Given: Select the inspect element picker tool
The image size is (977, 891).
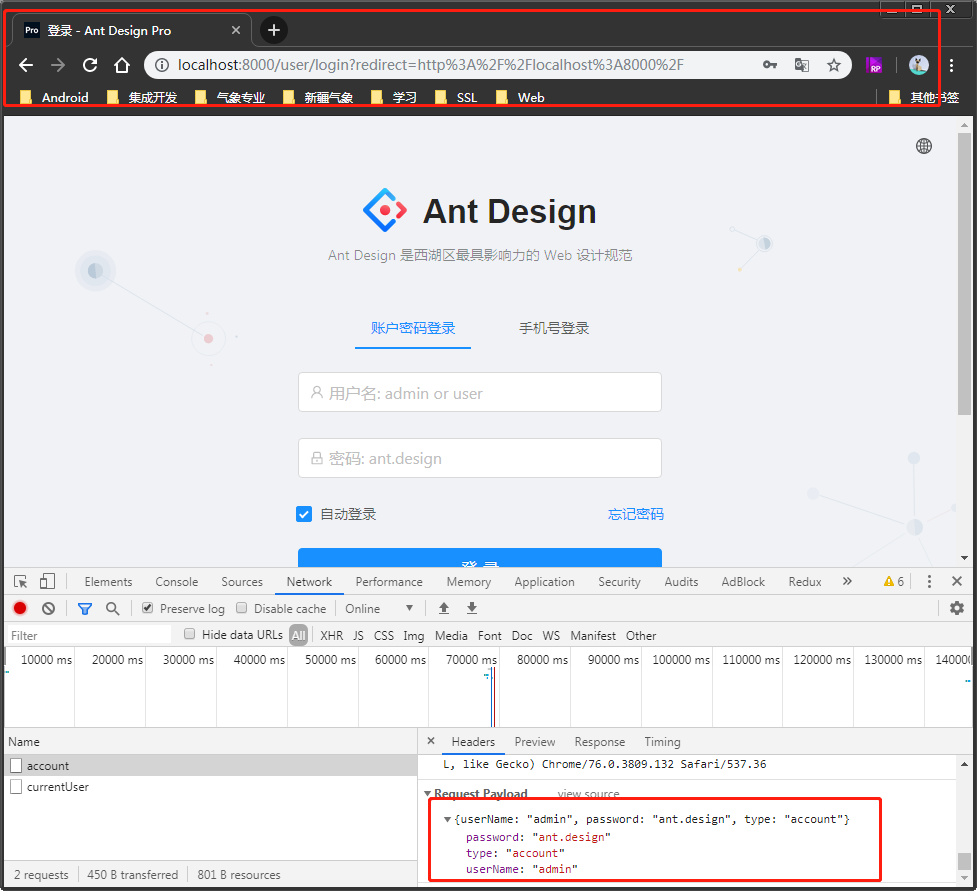Looking at the screenshot, I should (x=20, y=581).
